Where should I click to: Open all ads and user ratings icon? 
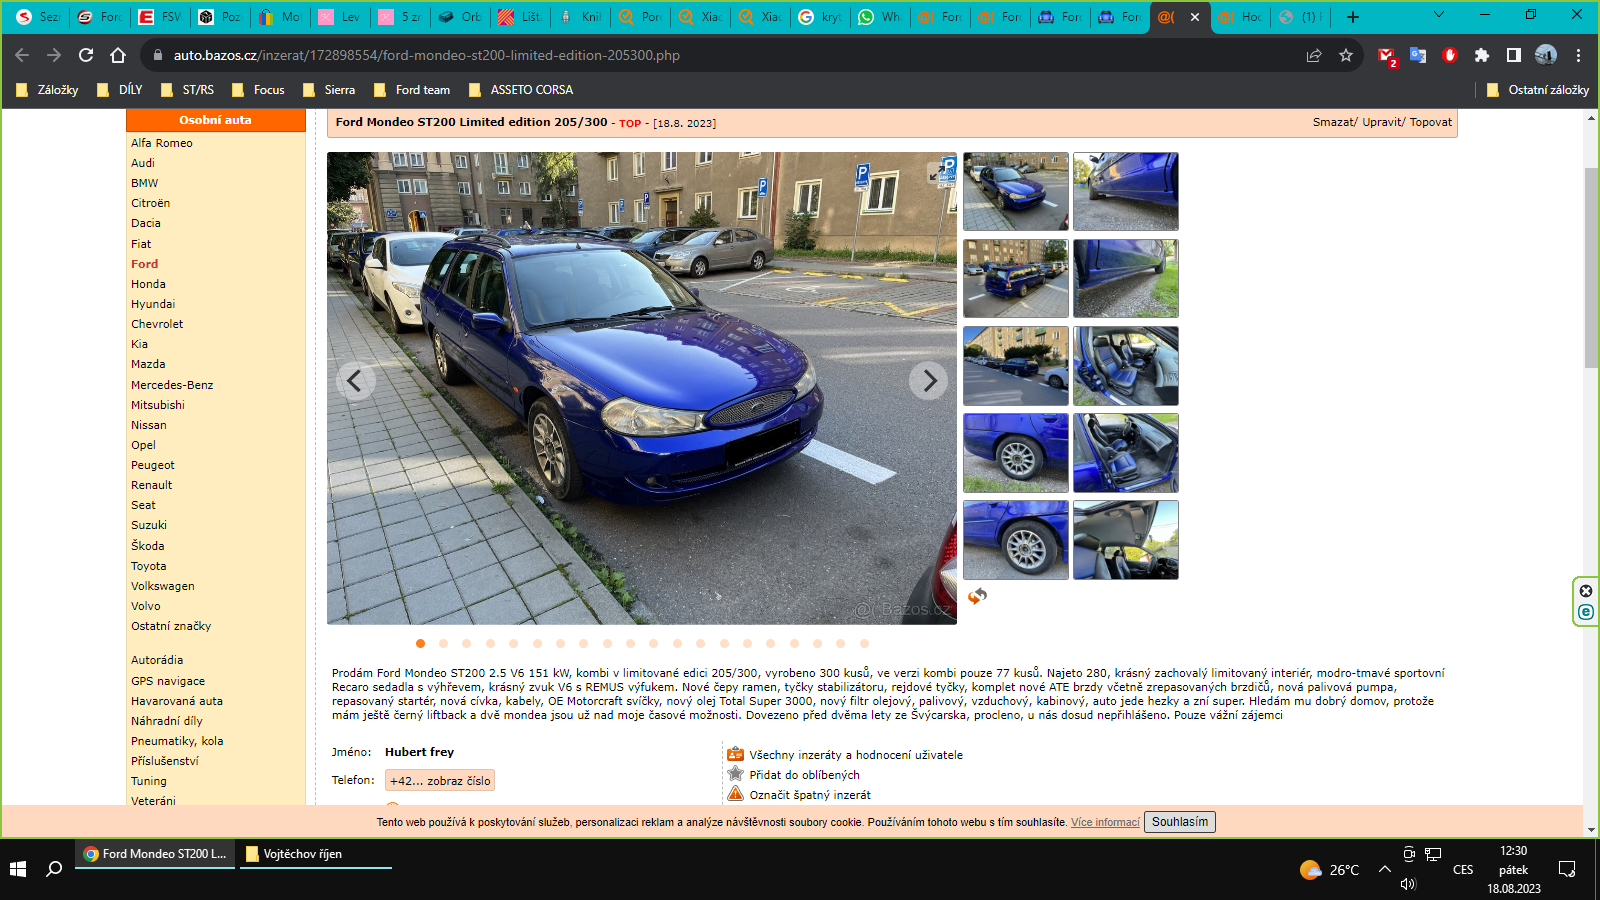[735, 754]
